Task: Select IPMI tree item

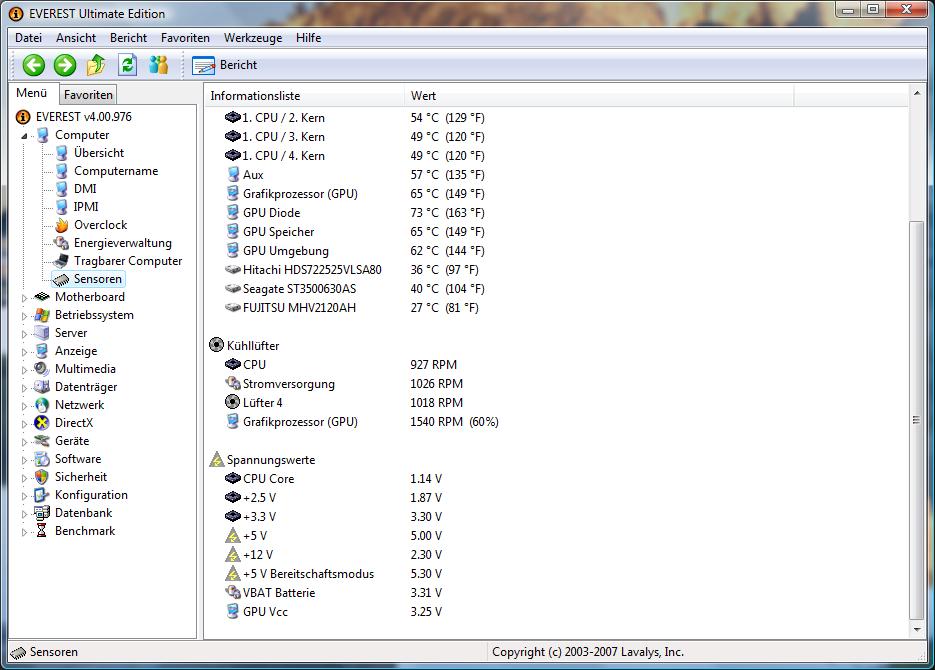Action: click(x=86, y=207)
